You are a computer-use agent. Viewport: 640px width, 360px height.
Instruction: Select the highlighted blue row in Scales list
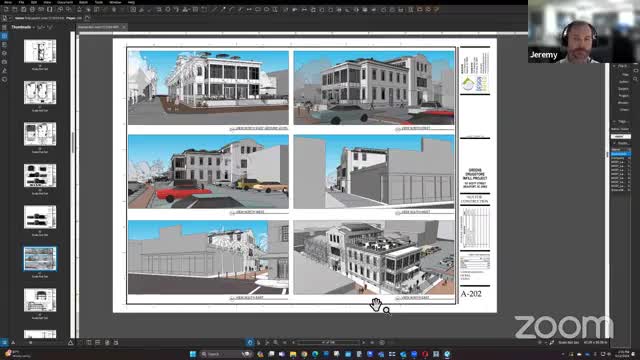point(621,154)
